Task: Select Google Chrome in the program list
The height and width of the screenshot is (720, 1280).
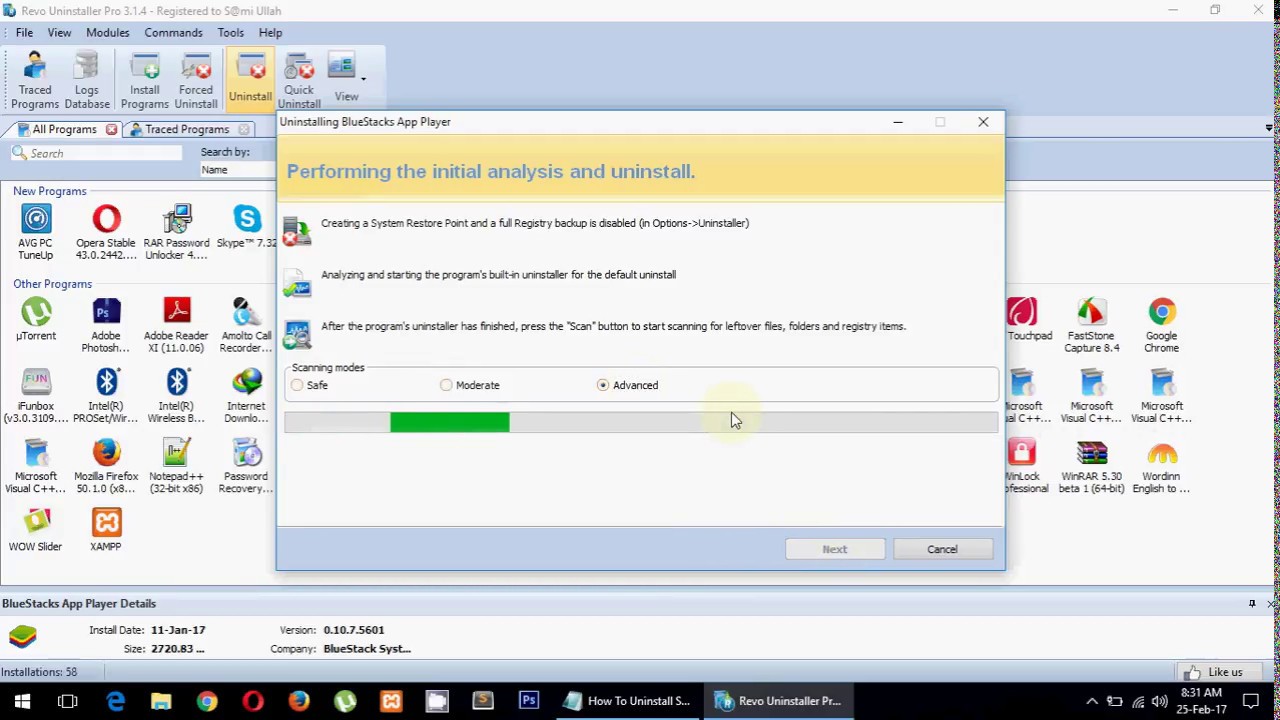Action: click(x=1162, y=325)
